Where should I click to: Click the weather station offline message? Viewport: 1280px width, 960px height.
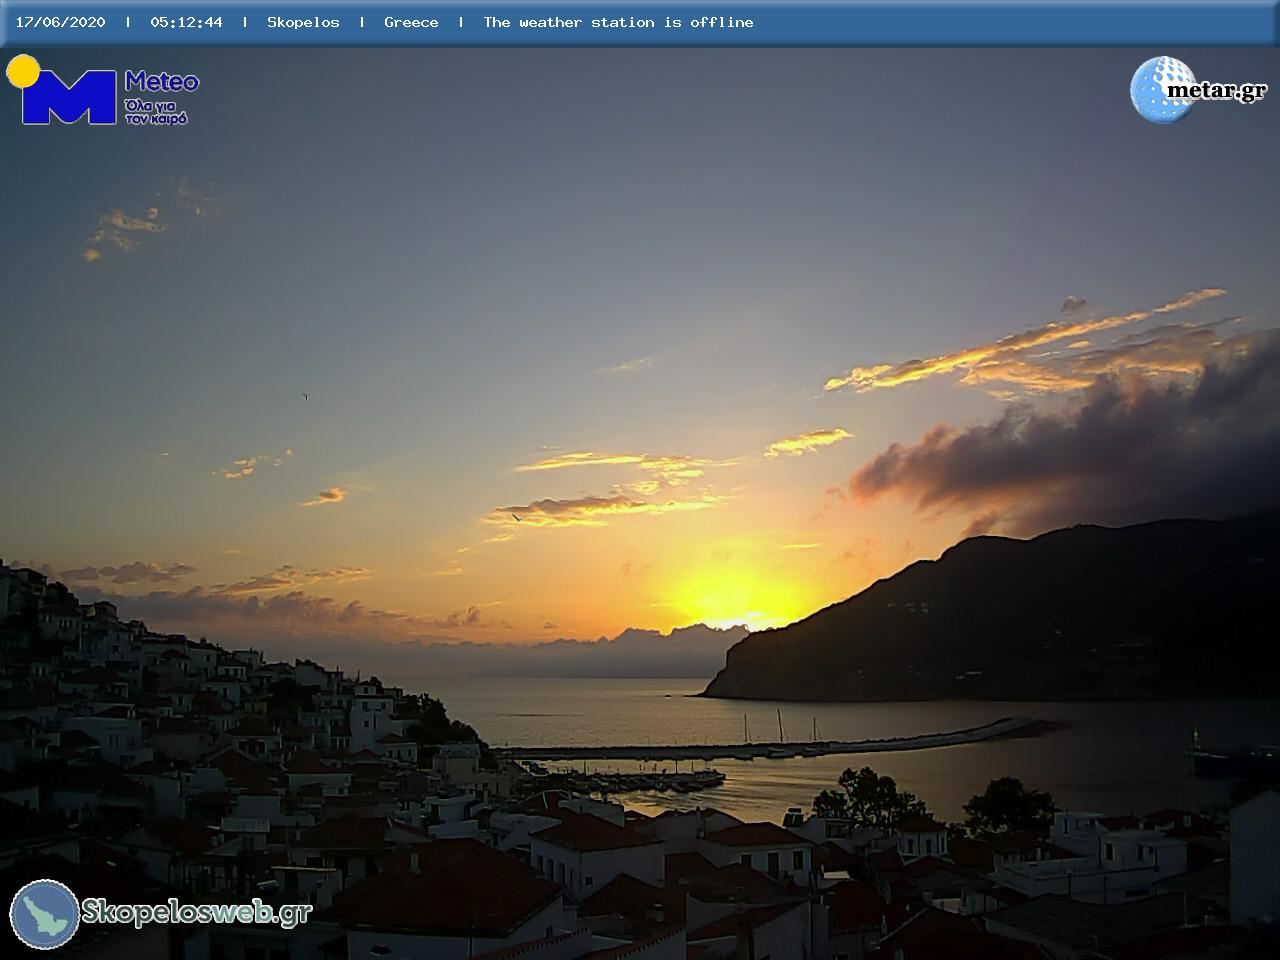pos(618,22)
